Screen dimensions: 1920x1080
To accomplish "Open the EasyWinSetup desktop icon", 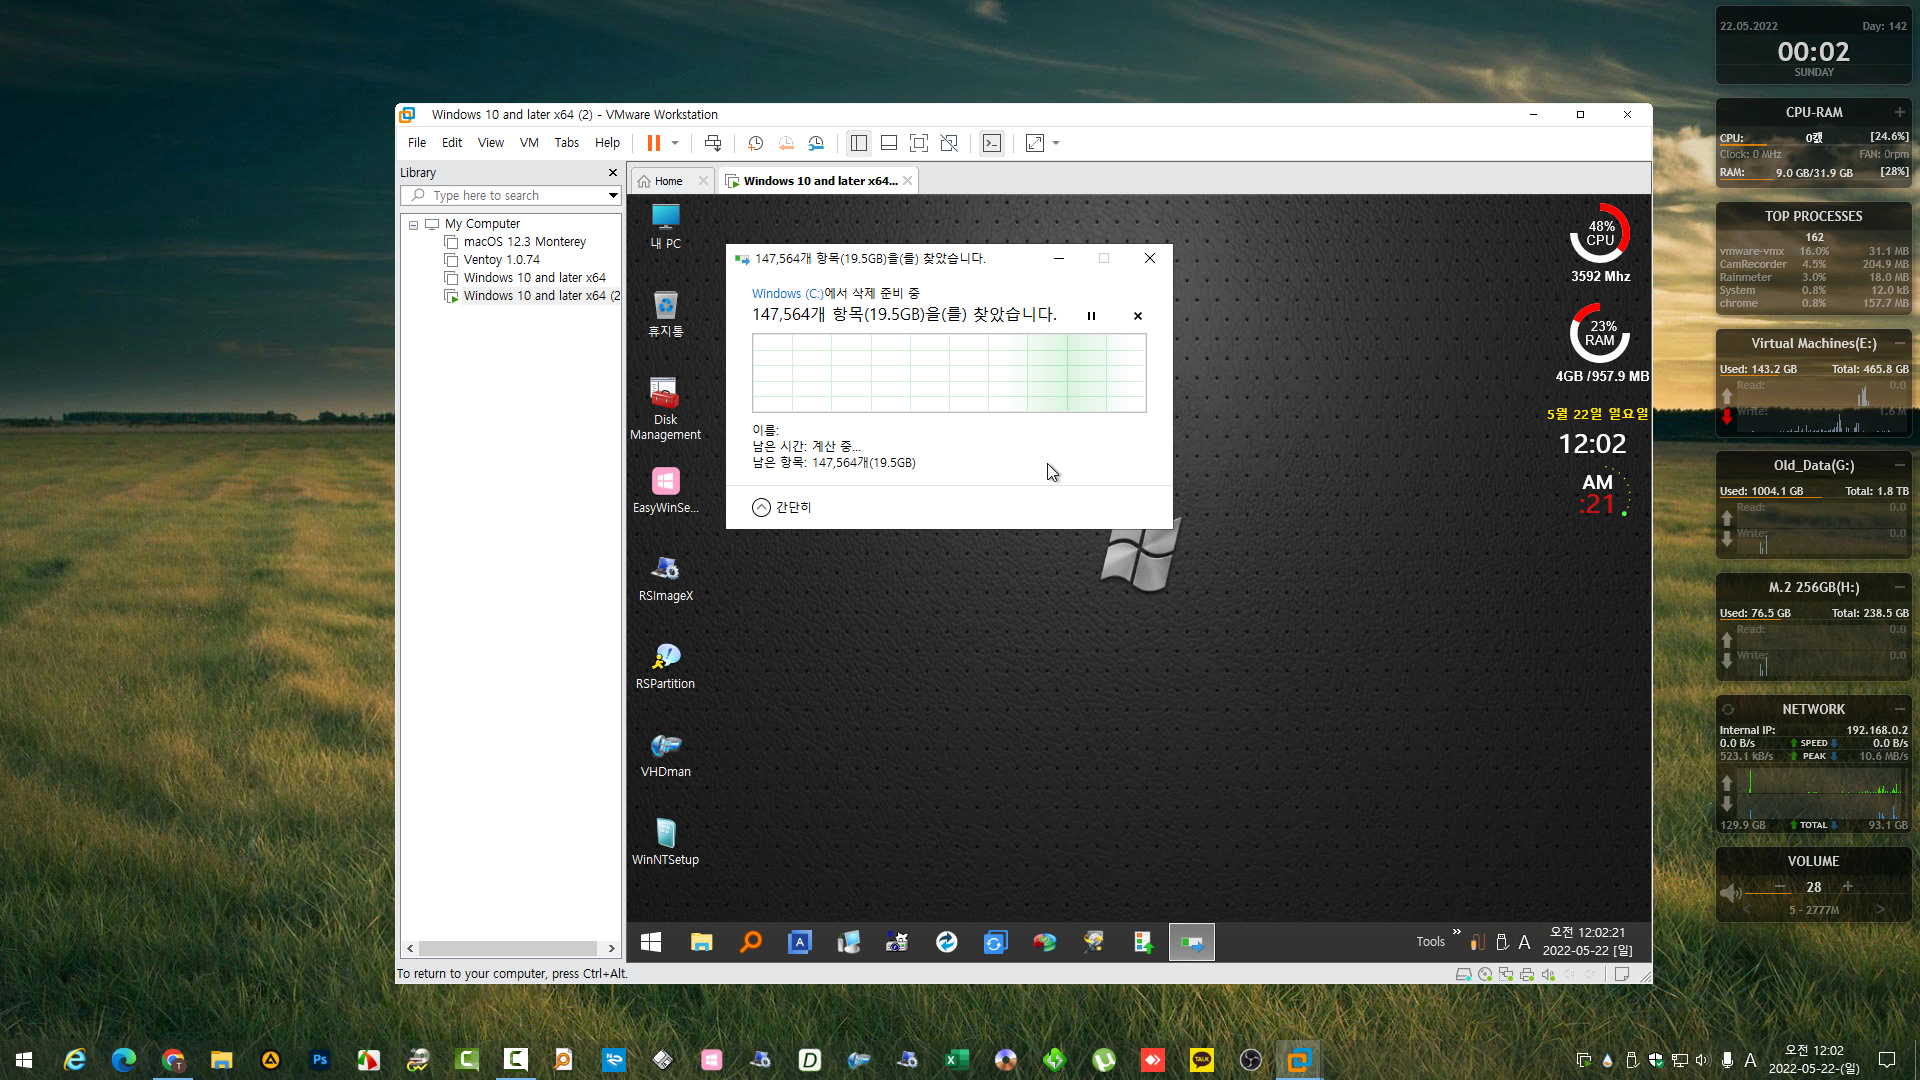I will pos(665,490).
